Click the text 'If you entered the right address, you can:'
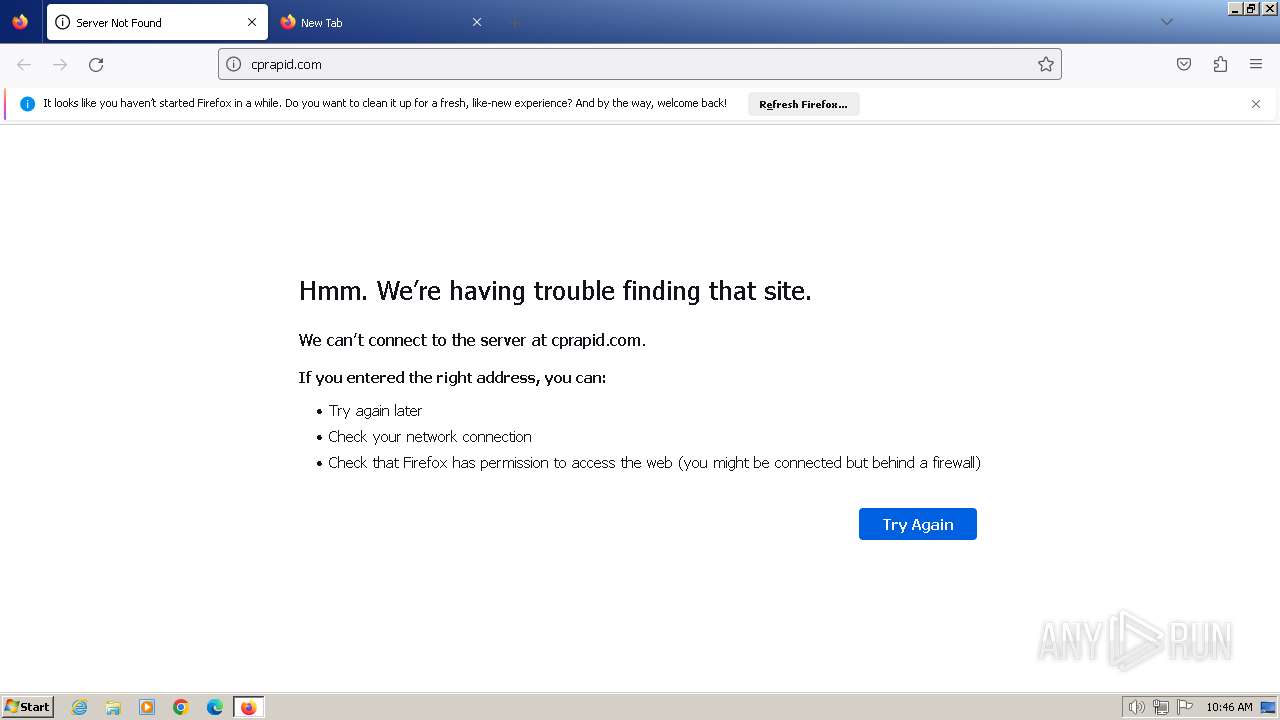1280x720 pixels. click(452, 377)
